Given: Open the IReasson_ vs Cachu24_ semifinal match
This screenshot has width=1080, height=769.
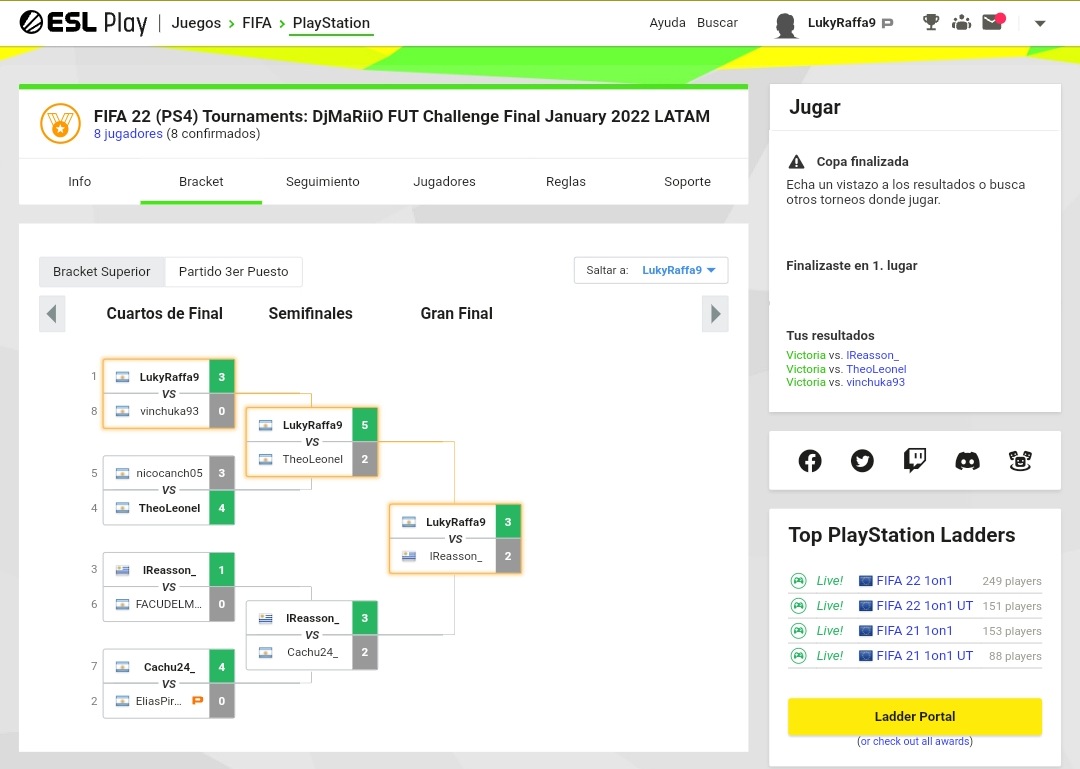Looking at the screenshot, I should (x=312, y=635).
